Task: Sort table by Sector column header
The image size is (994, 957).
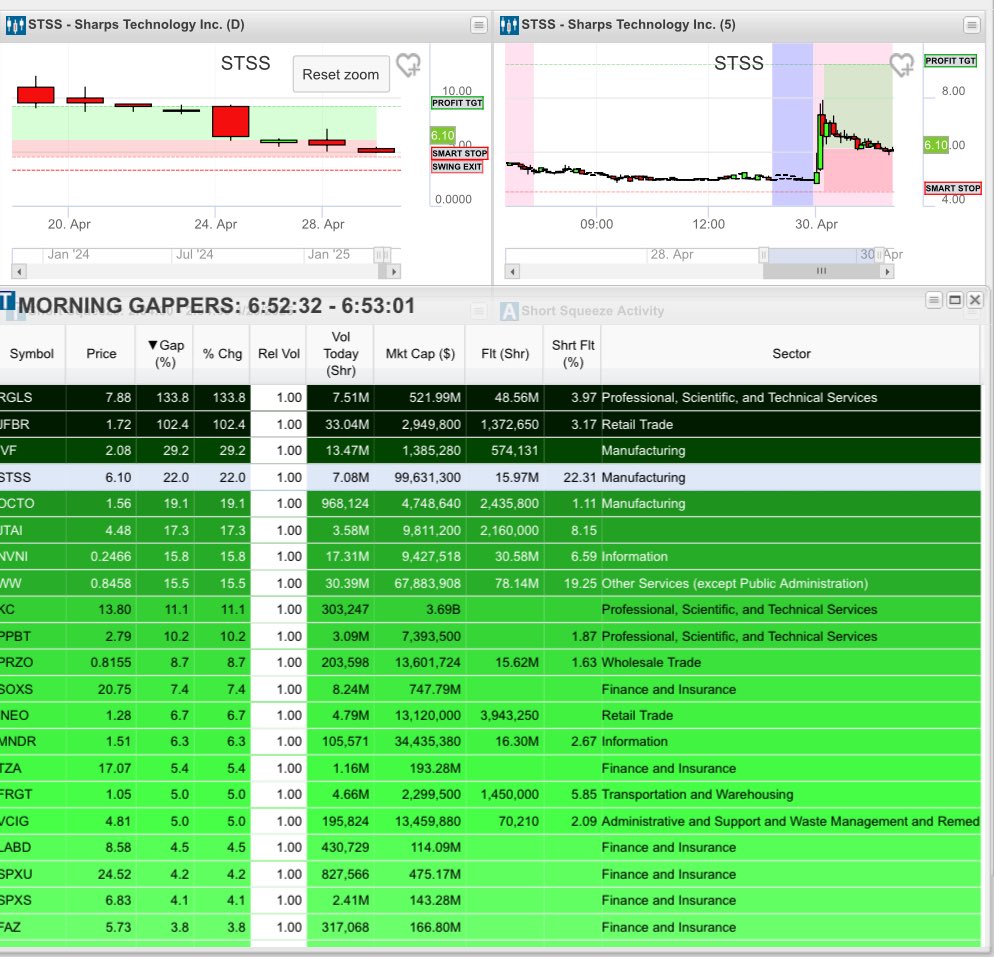Action: [x=791, y=354]
